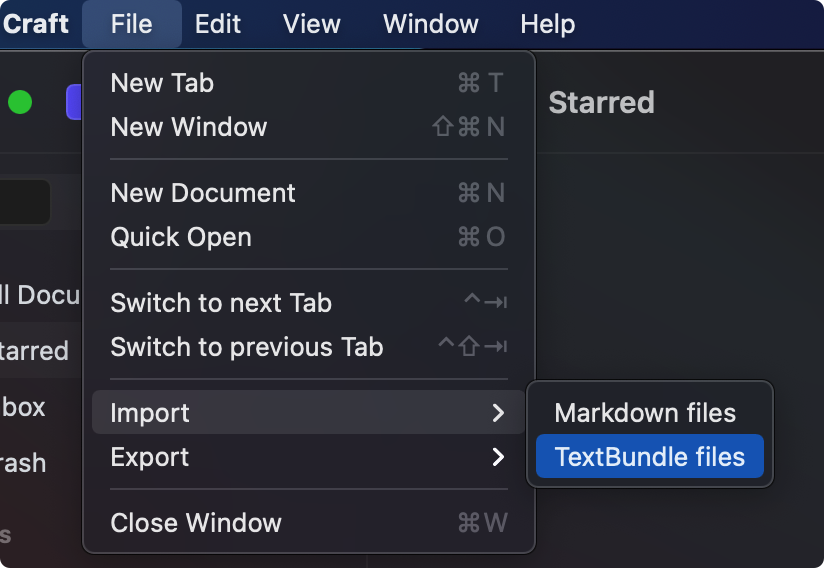Select New Tab from File menu

point(162,83)
